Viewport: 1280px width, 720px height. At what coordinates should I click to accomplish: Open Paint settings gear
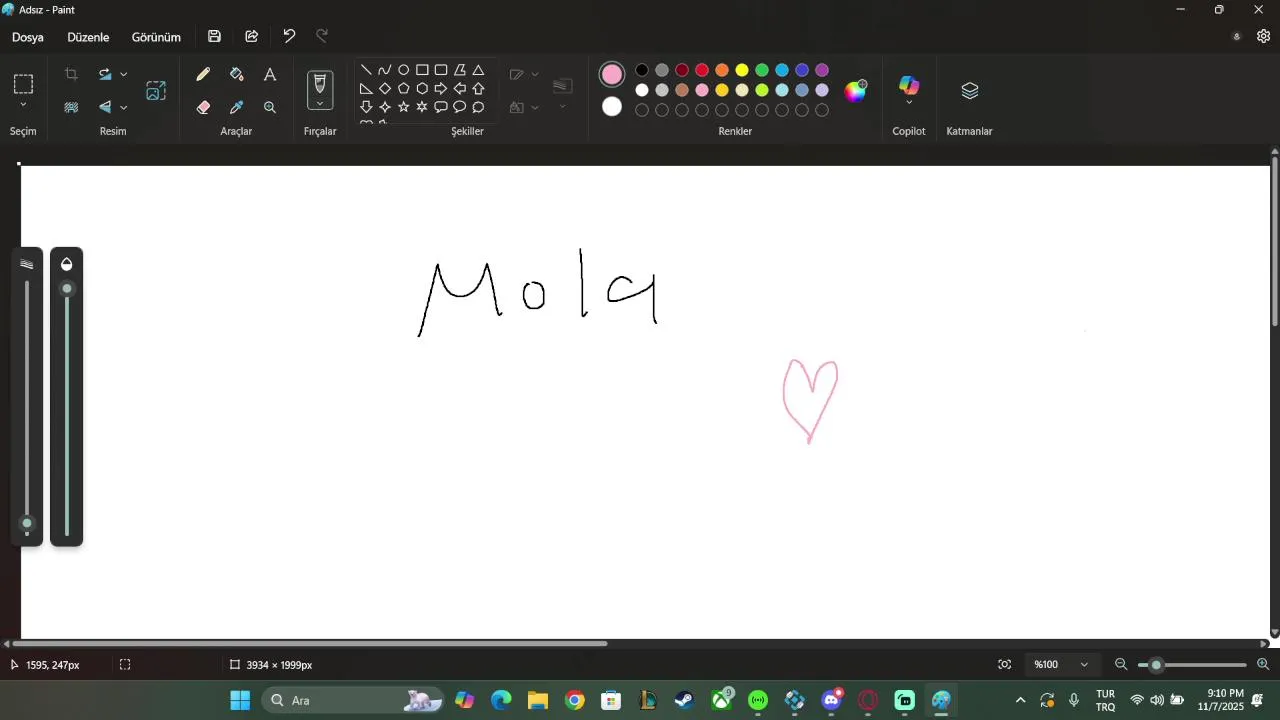[x=1263, y=36]
